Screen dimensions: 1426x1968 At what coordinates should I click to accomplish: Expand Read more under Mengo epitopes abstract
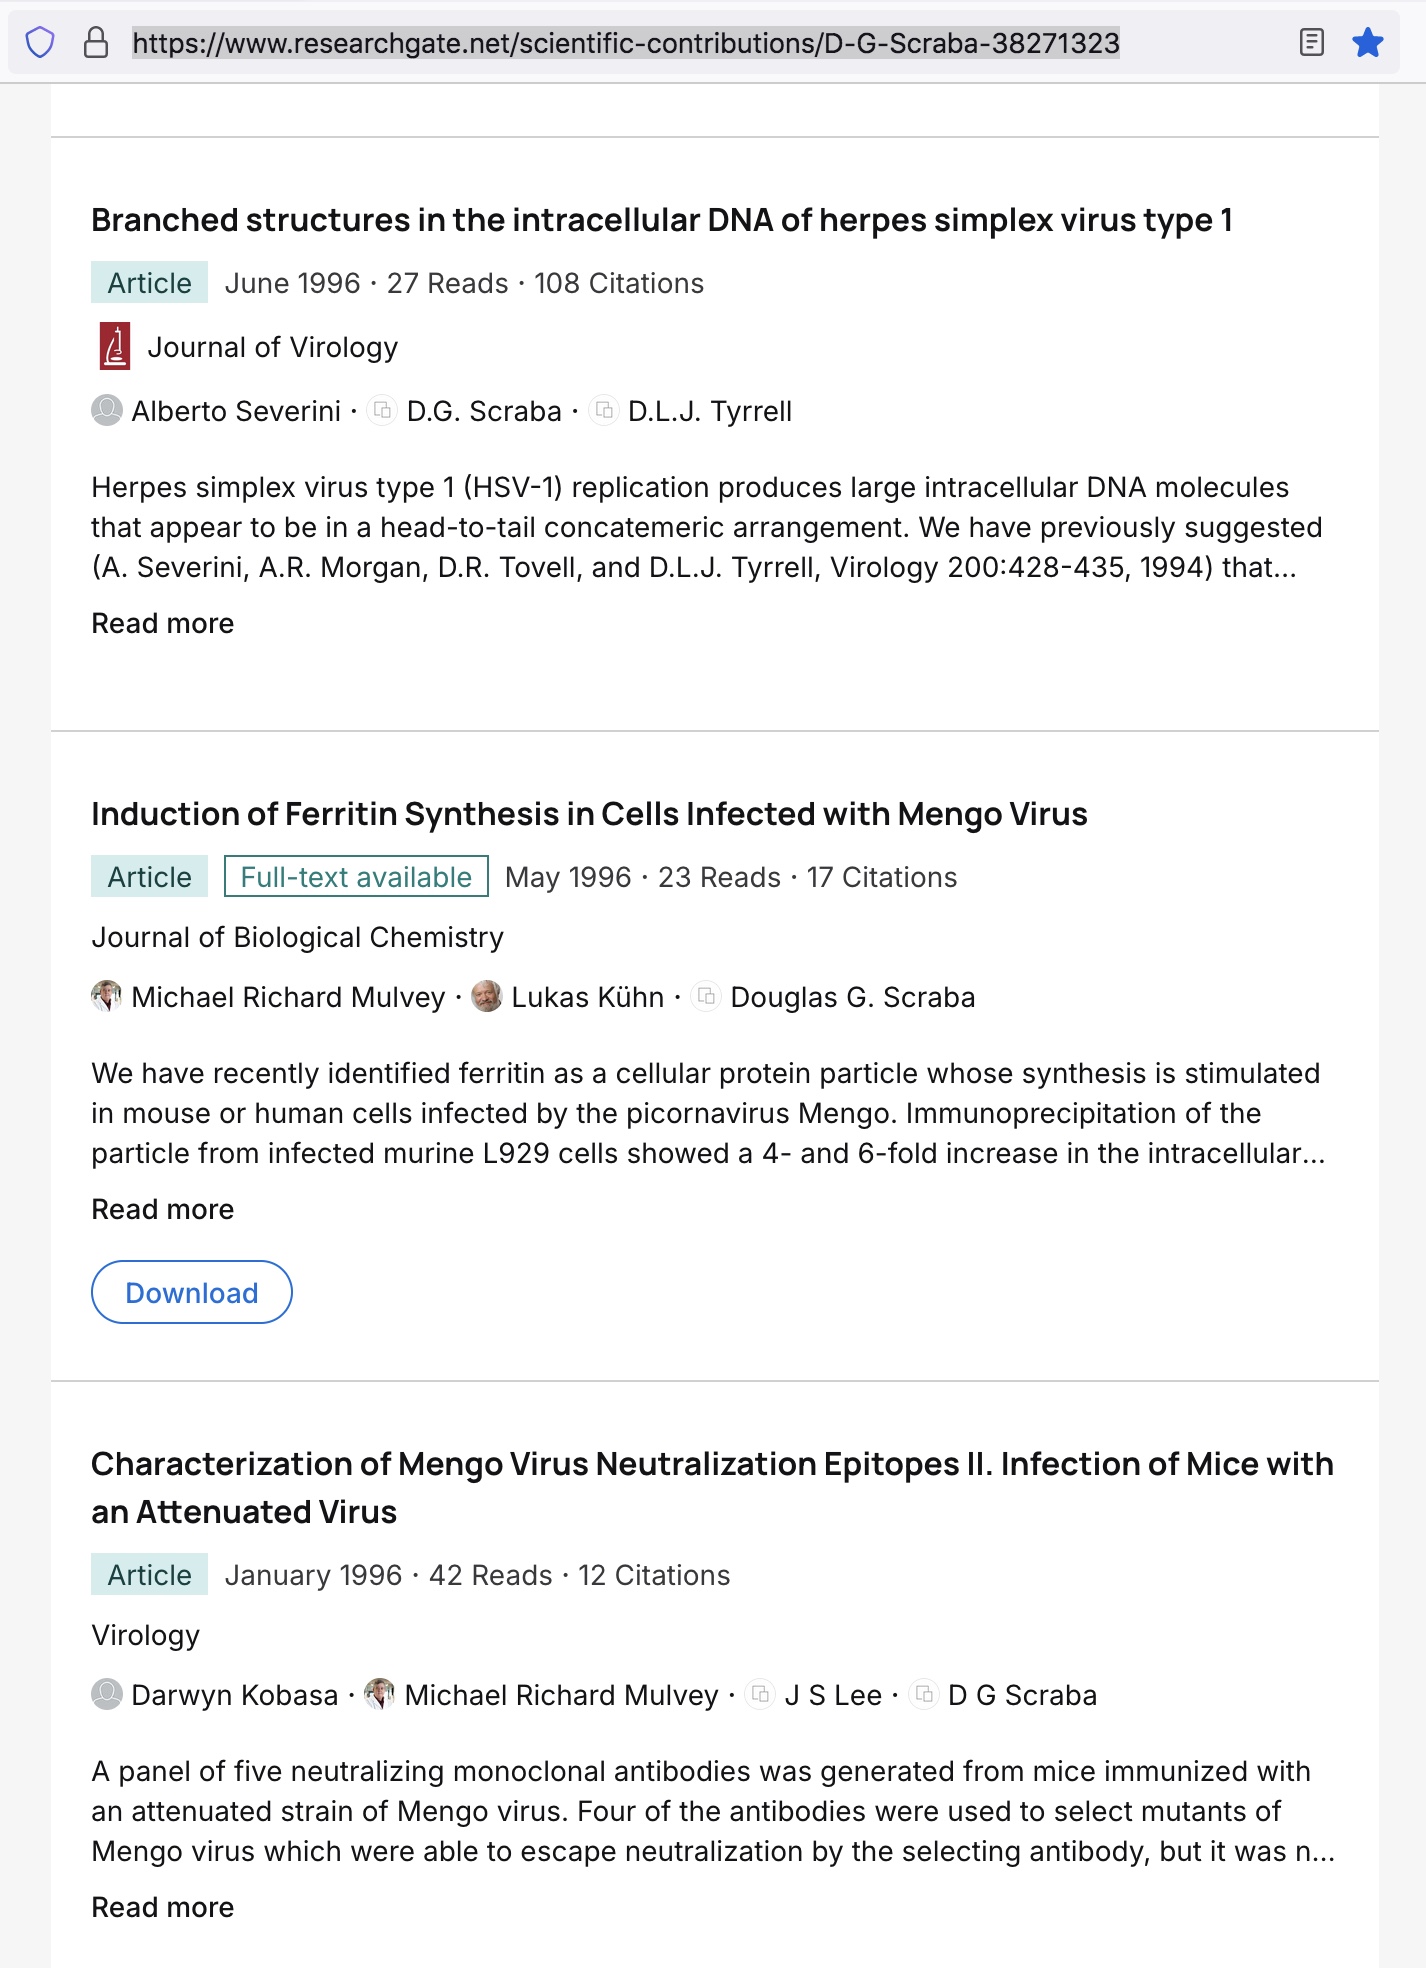point(163,1907)
